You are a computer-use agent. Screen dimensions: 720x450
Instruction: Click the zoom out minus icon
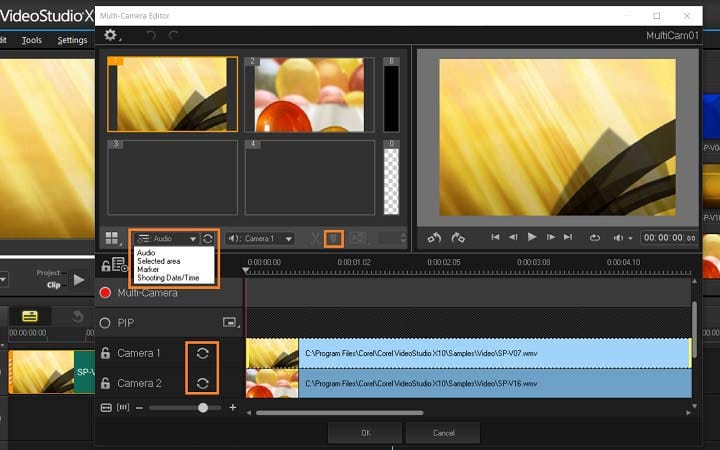coord(139,407)
